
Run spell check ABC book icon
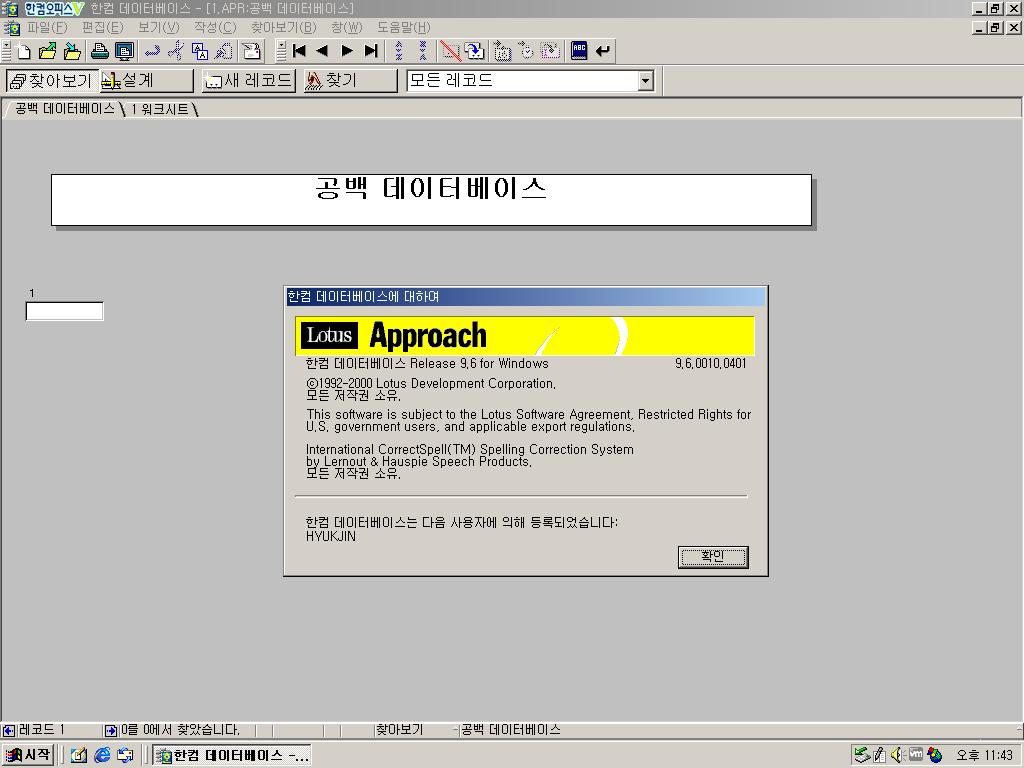(579, 51)
